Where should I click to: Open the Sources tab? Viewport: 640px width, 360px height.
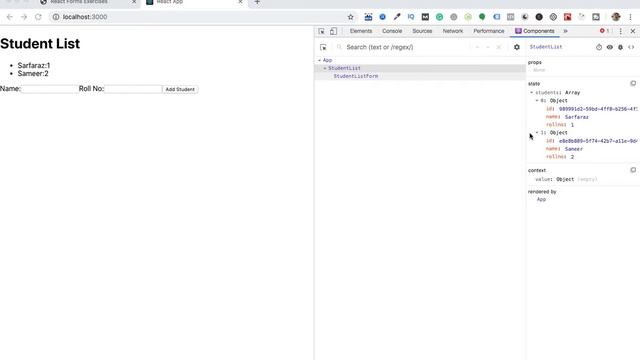tap(422, 31)
